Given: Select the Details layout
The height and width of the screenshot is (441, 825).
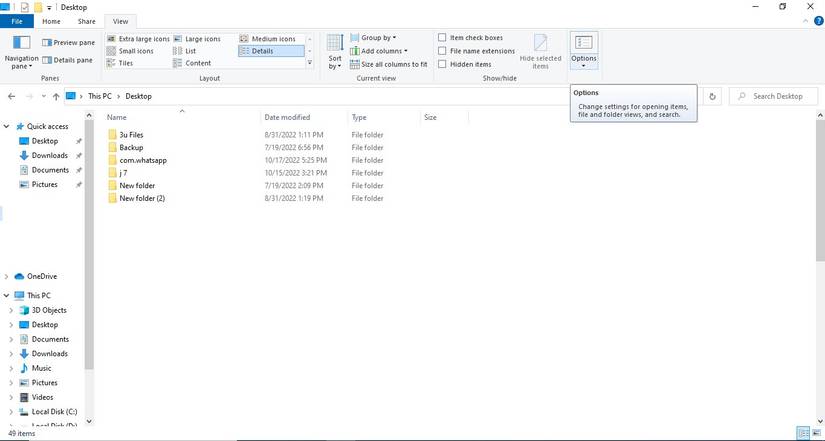Looking at the screenshot, I should click(271, 51).
